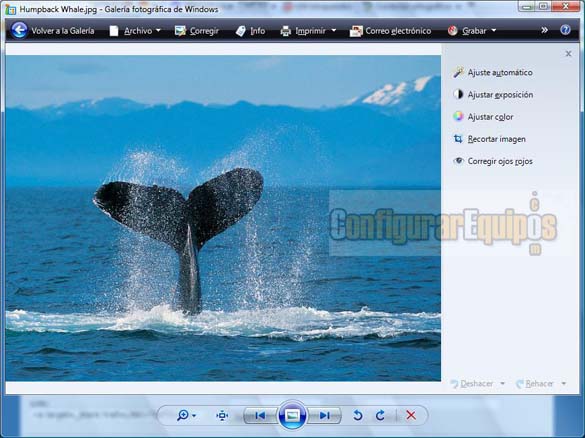Show more toolbar items chevron
Viewport: 585px width, 438px height.
pos(544,30)
